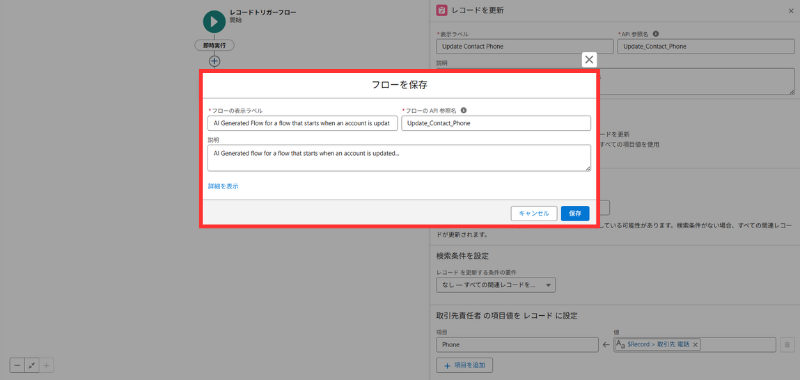
Task: Fit canvas to view button
Action: tap(32, 366)
